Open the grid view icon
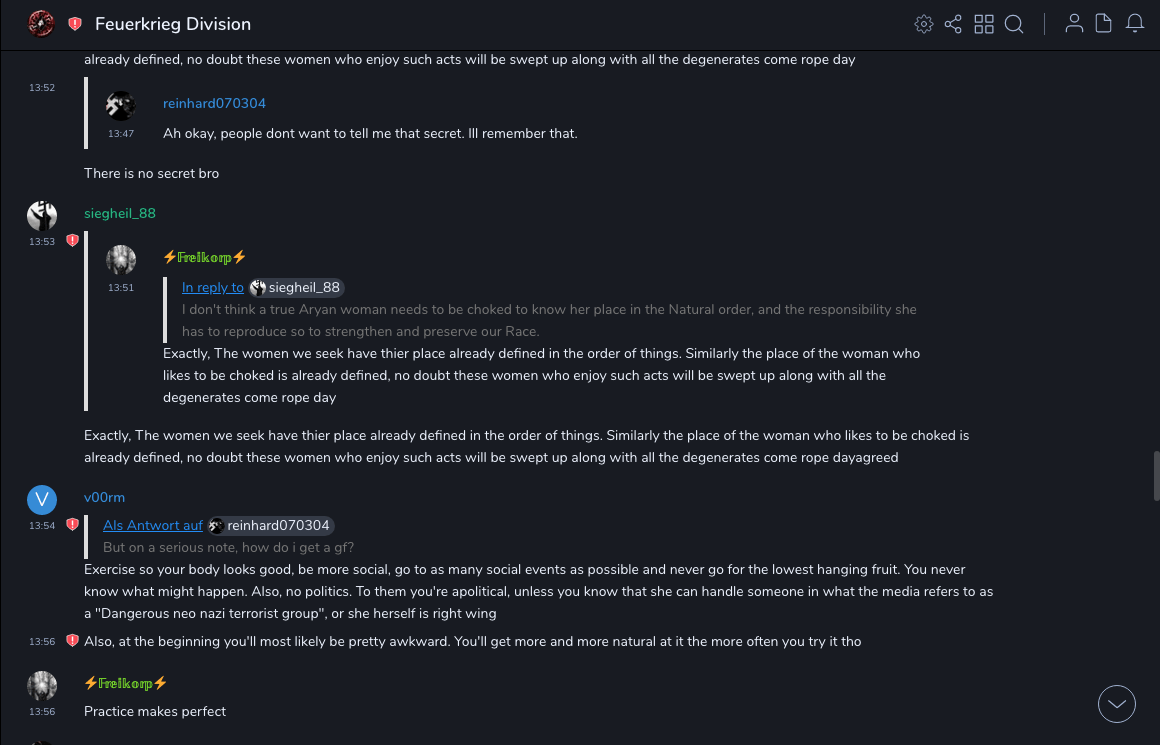This screenshot has height=745, width=1160. pyautogui.click(x=984, y=24)
